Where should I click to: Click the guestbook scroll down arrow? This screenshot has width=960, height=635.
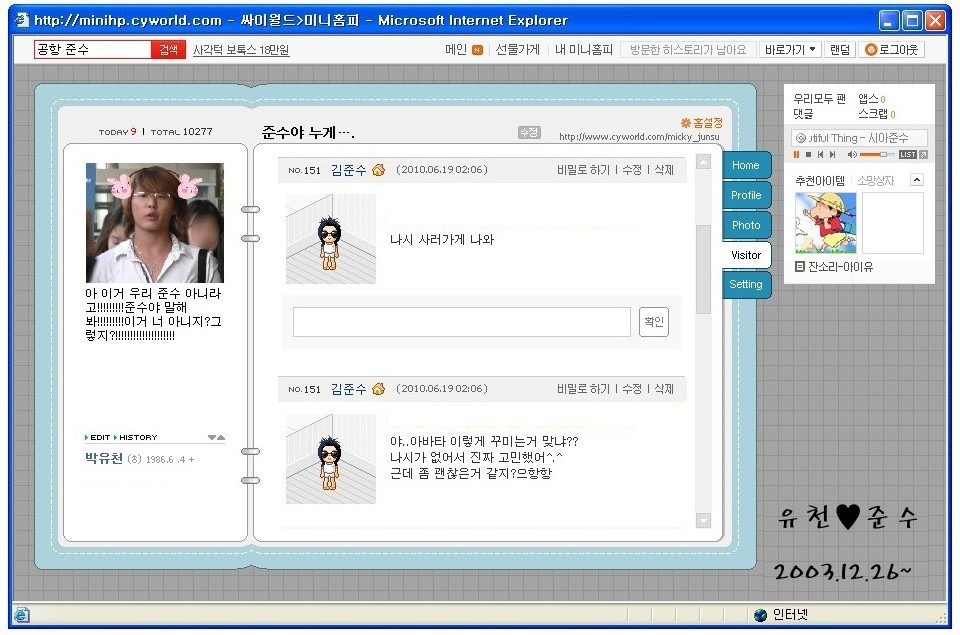[703, 520]
